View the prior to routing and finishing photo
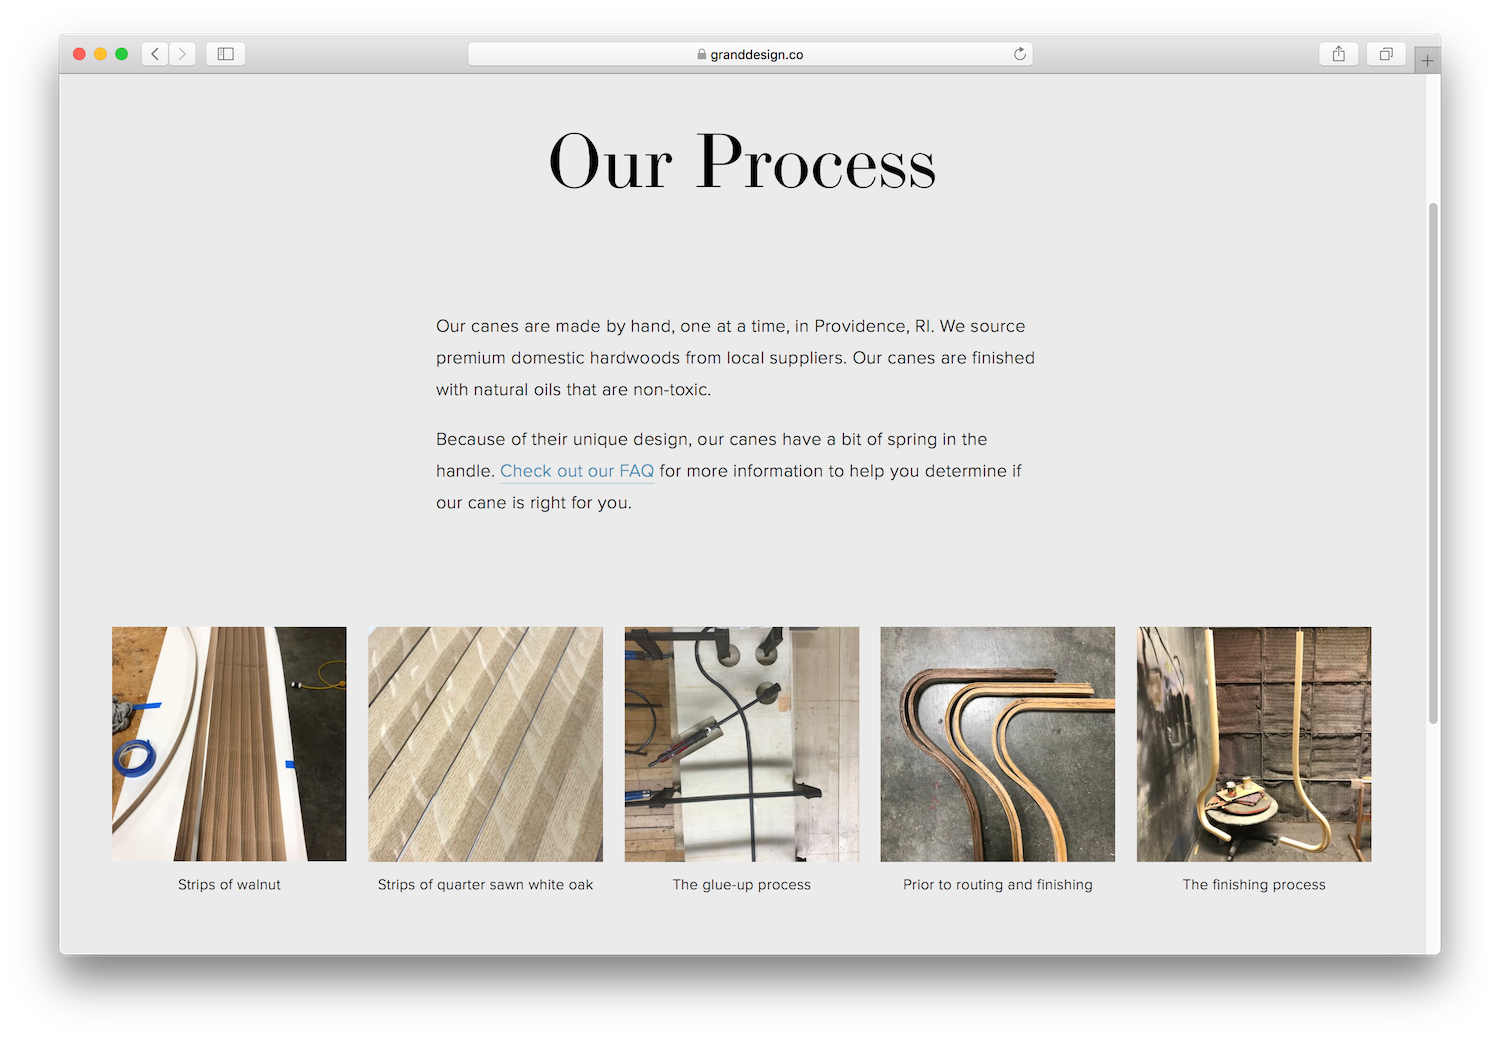1500x1039 pixels. point(998,744)
